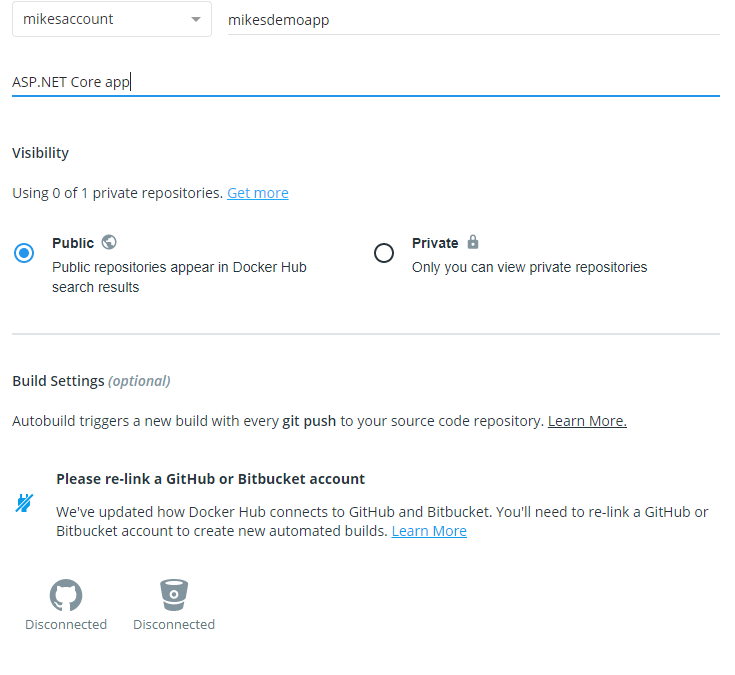Click the lock icon beside Private
This screenshot has width=735, height=675.
coord(473,242)
